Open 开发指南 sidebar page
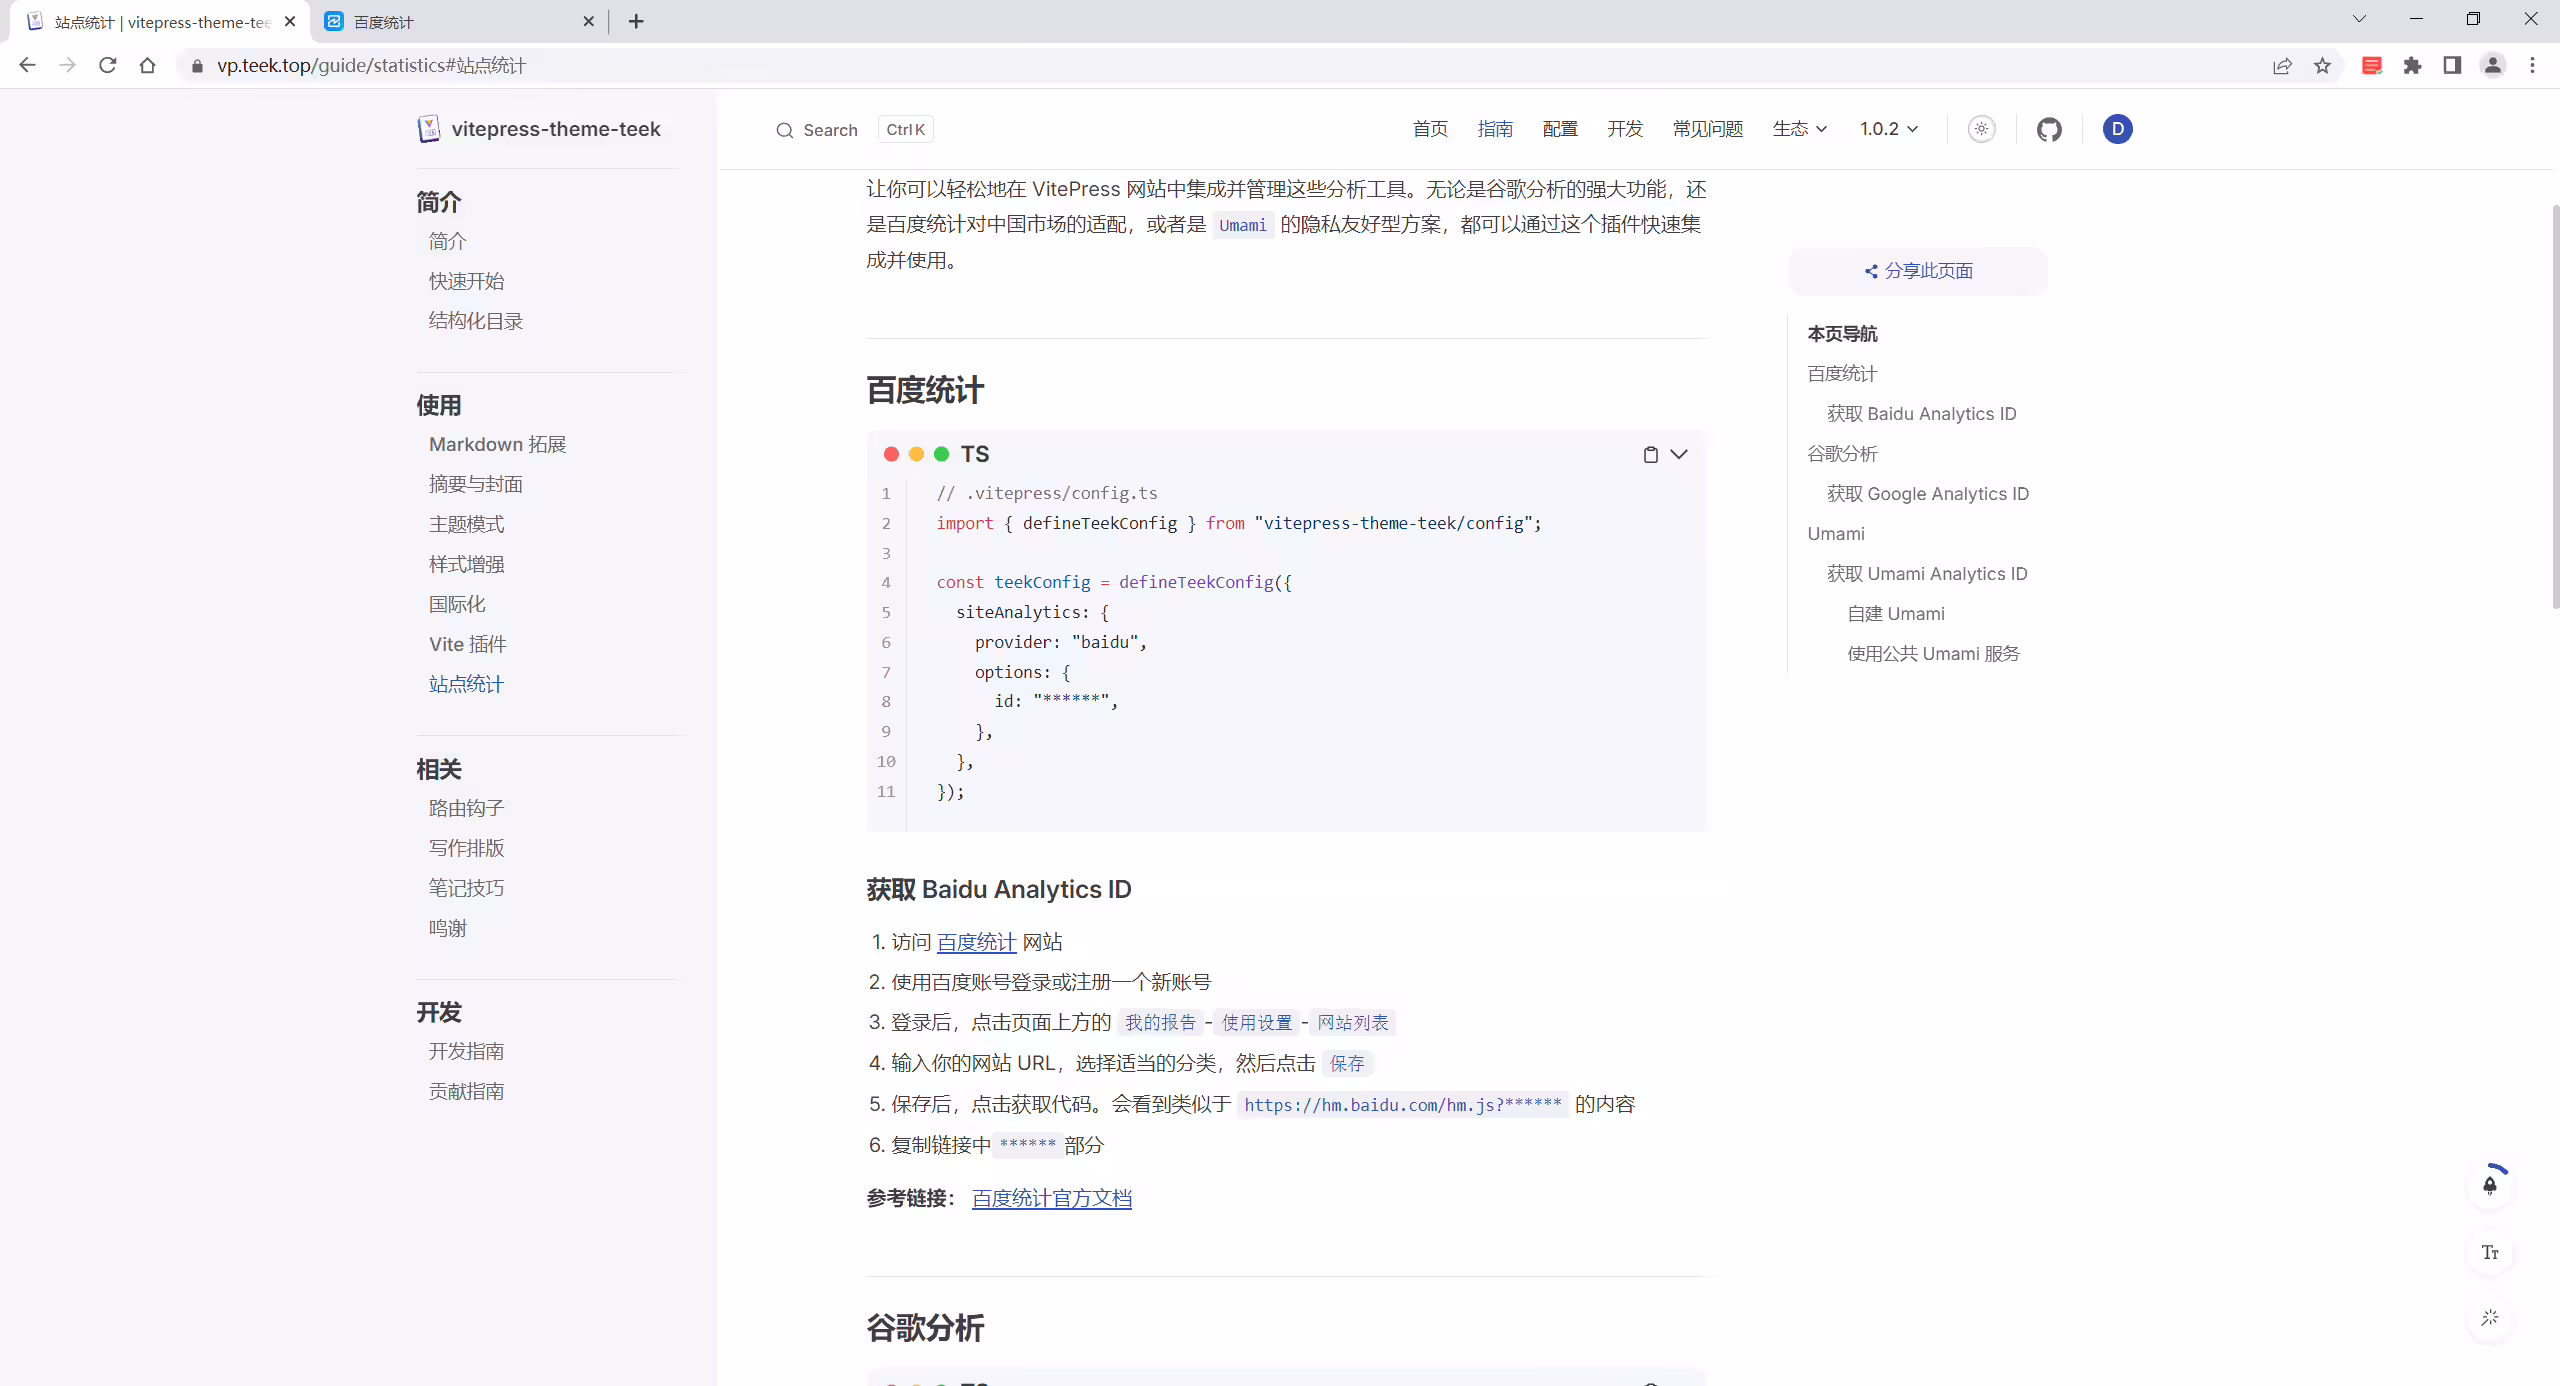 (x=467, y=1051)
